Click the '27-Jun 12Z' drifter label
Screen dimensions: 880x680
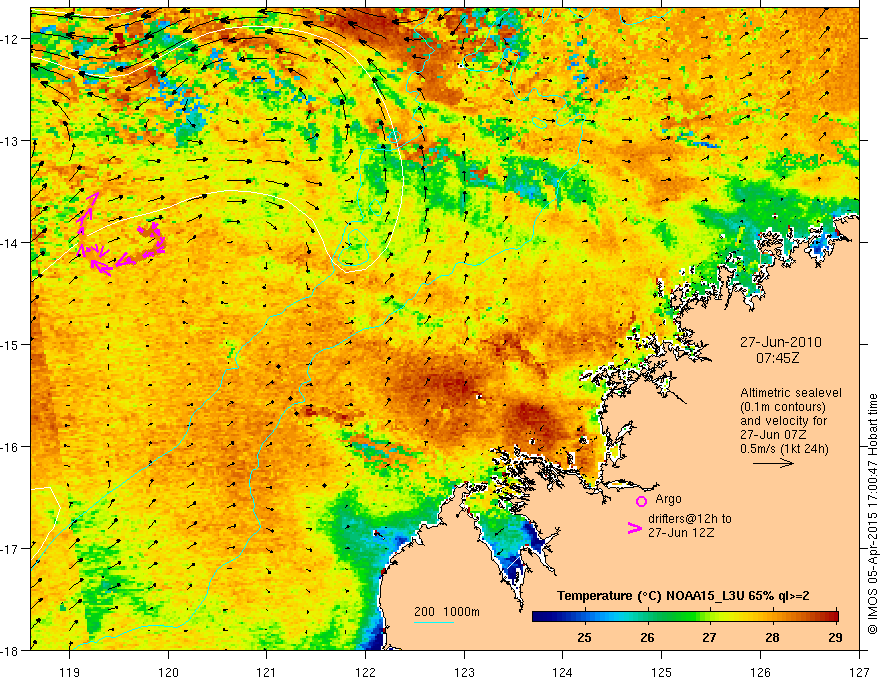pyautogui.click(x=681, y=532)
